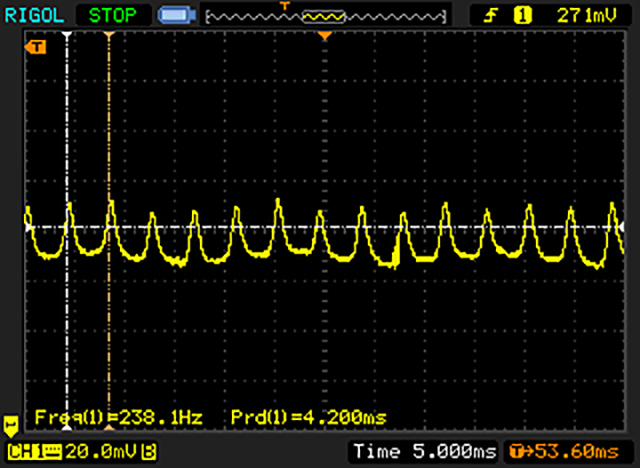Click the orange cursor B top handle
The height and width of the screenshot is (468, 640).
tap(108, 35)
